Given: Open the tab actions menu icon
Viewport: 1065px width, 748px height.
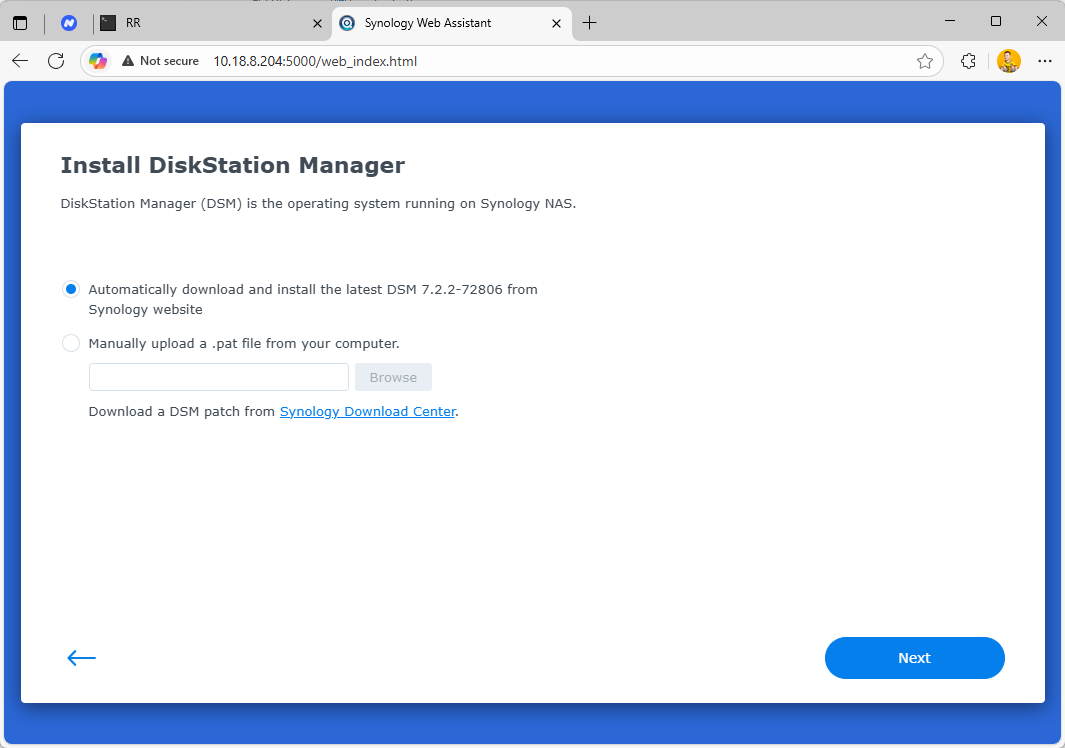Looking at the screenshot, I should (x=20, y=23).
